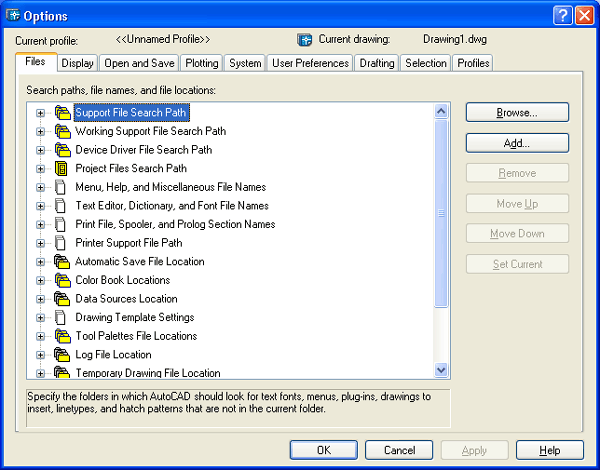Click the Tool Palettes File Locations folder icon
The image size is (600, 470).
[62, 336]
